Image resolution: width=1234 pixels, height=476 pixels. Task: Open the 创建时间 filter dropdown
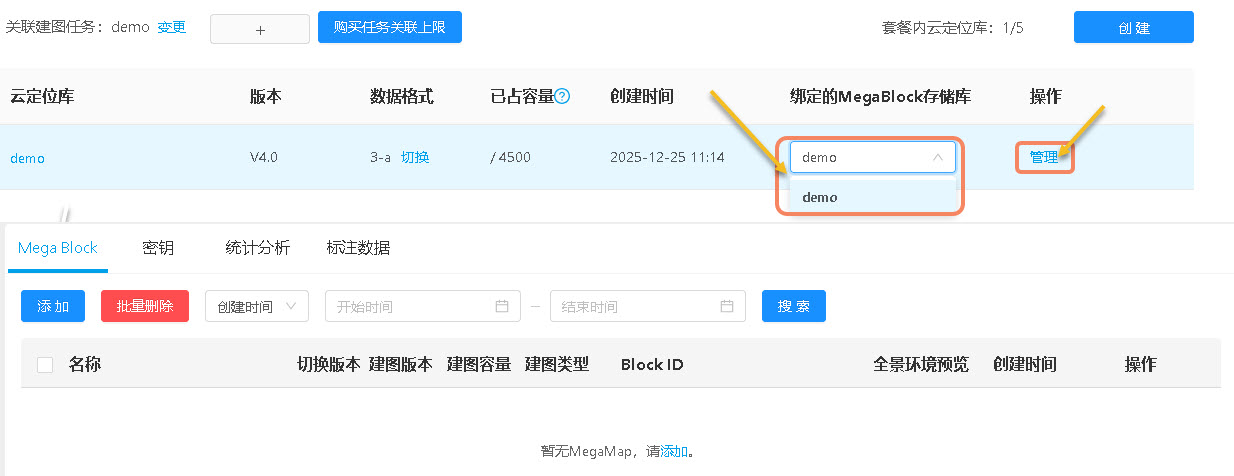tap(257, 306)
